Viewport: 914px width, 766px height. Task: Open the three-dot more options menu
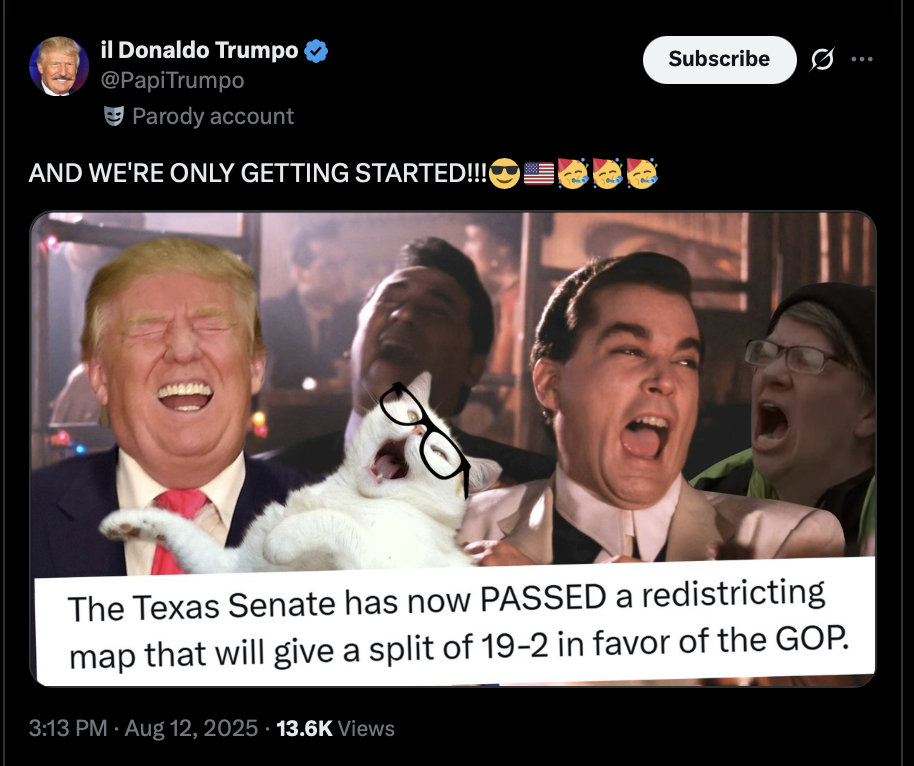862,59
